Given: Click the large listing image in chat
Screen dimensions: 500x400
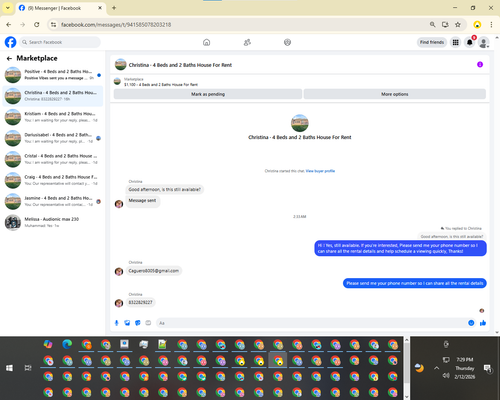Looking at the screenshot, I should pyautogui.click(x=300, y=123).
